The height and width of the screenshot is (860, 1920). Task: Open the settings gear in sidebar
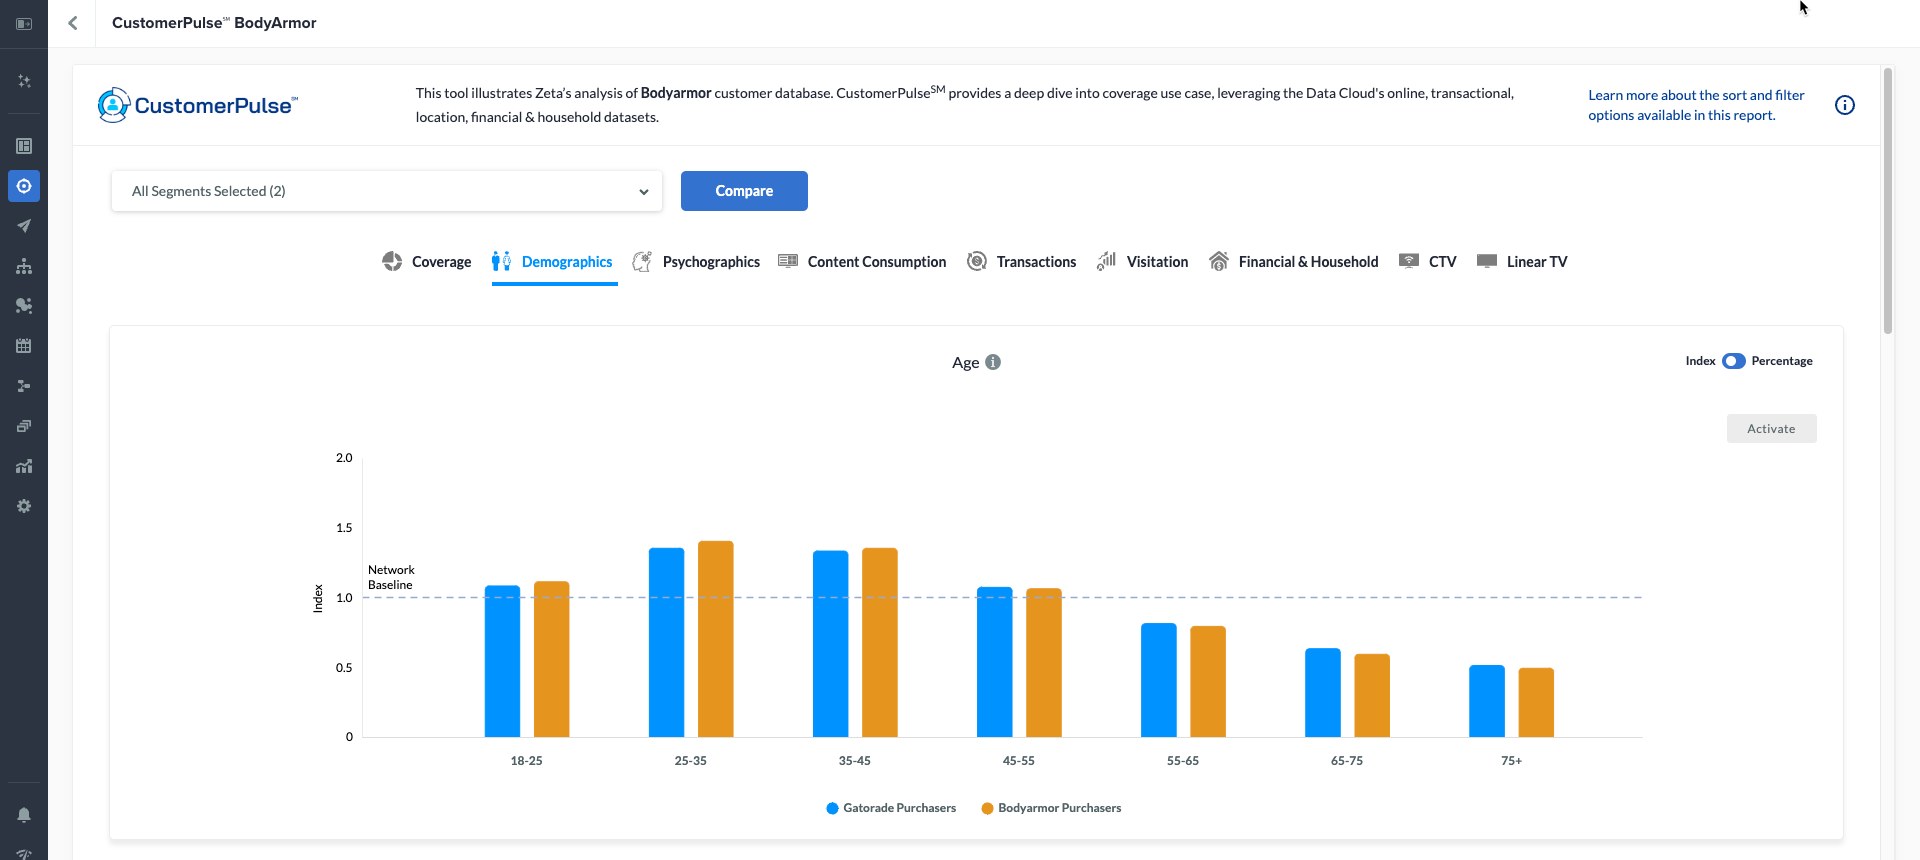(x=24, y=506)
